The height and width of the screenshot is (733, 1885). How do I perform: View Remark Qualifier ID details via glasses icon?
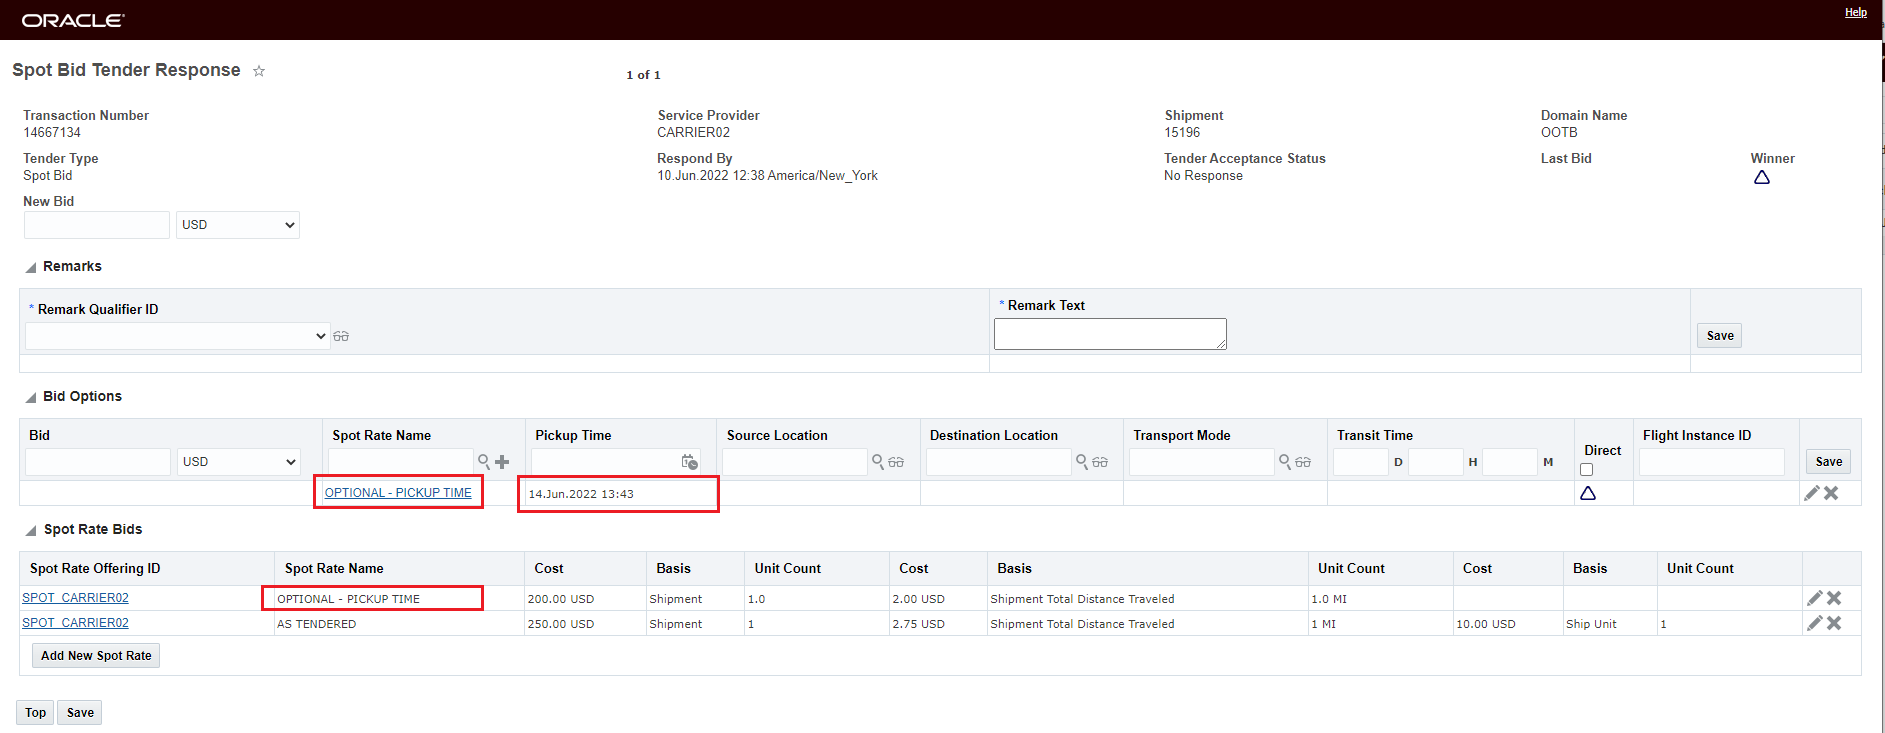[341, 336]
